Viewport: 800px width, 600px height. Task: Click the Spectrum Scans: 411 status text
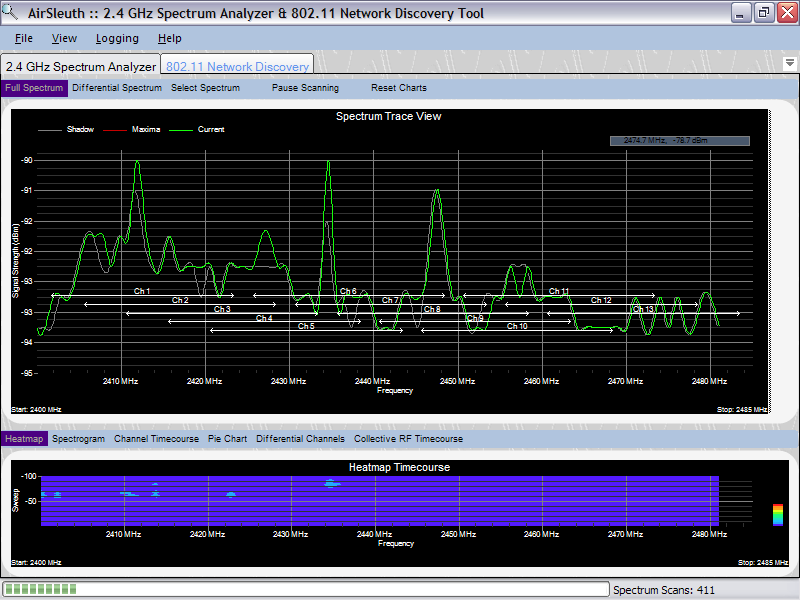[663, 590]
